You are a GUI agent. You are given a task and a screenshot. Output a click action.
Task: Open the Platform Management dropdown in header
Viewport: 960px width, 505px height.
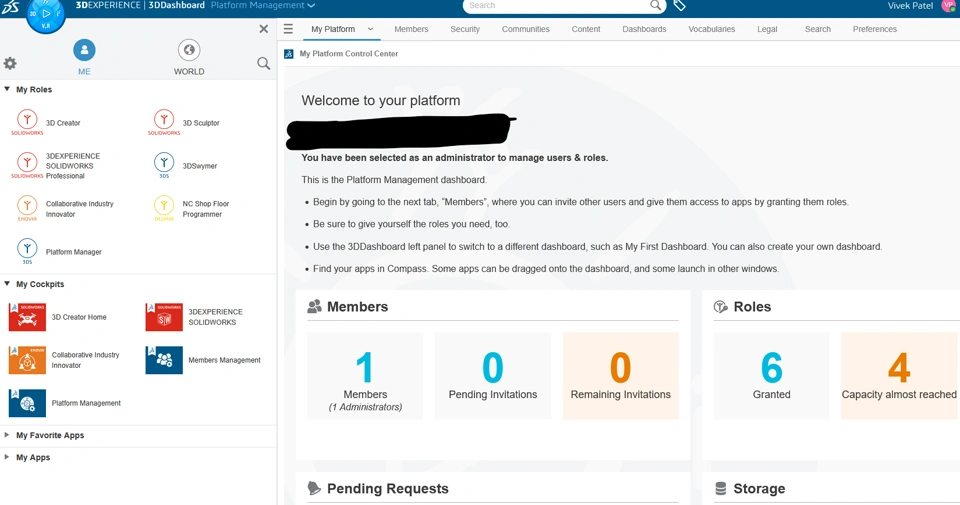[x=263, y=6]
